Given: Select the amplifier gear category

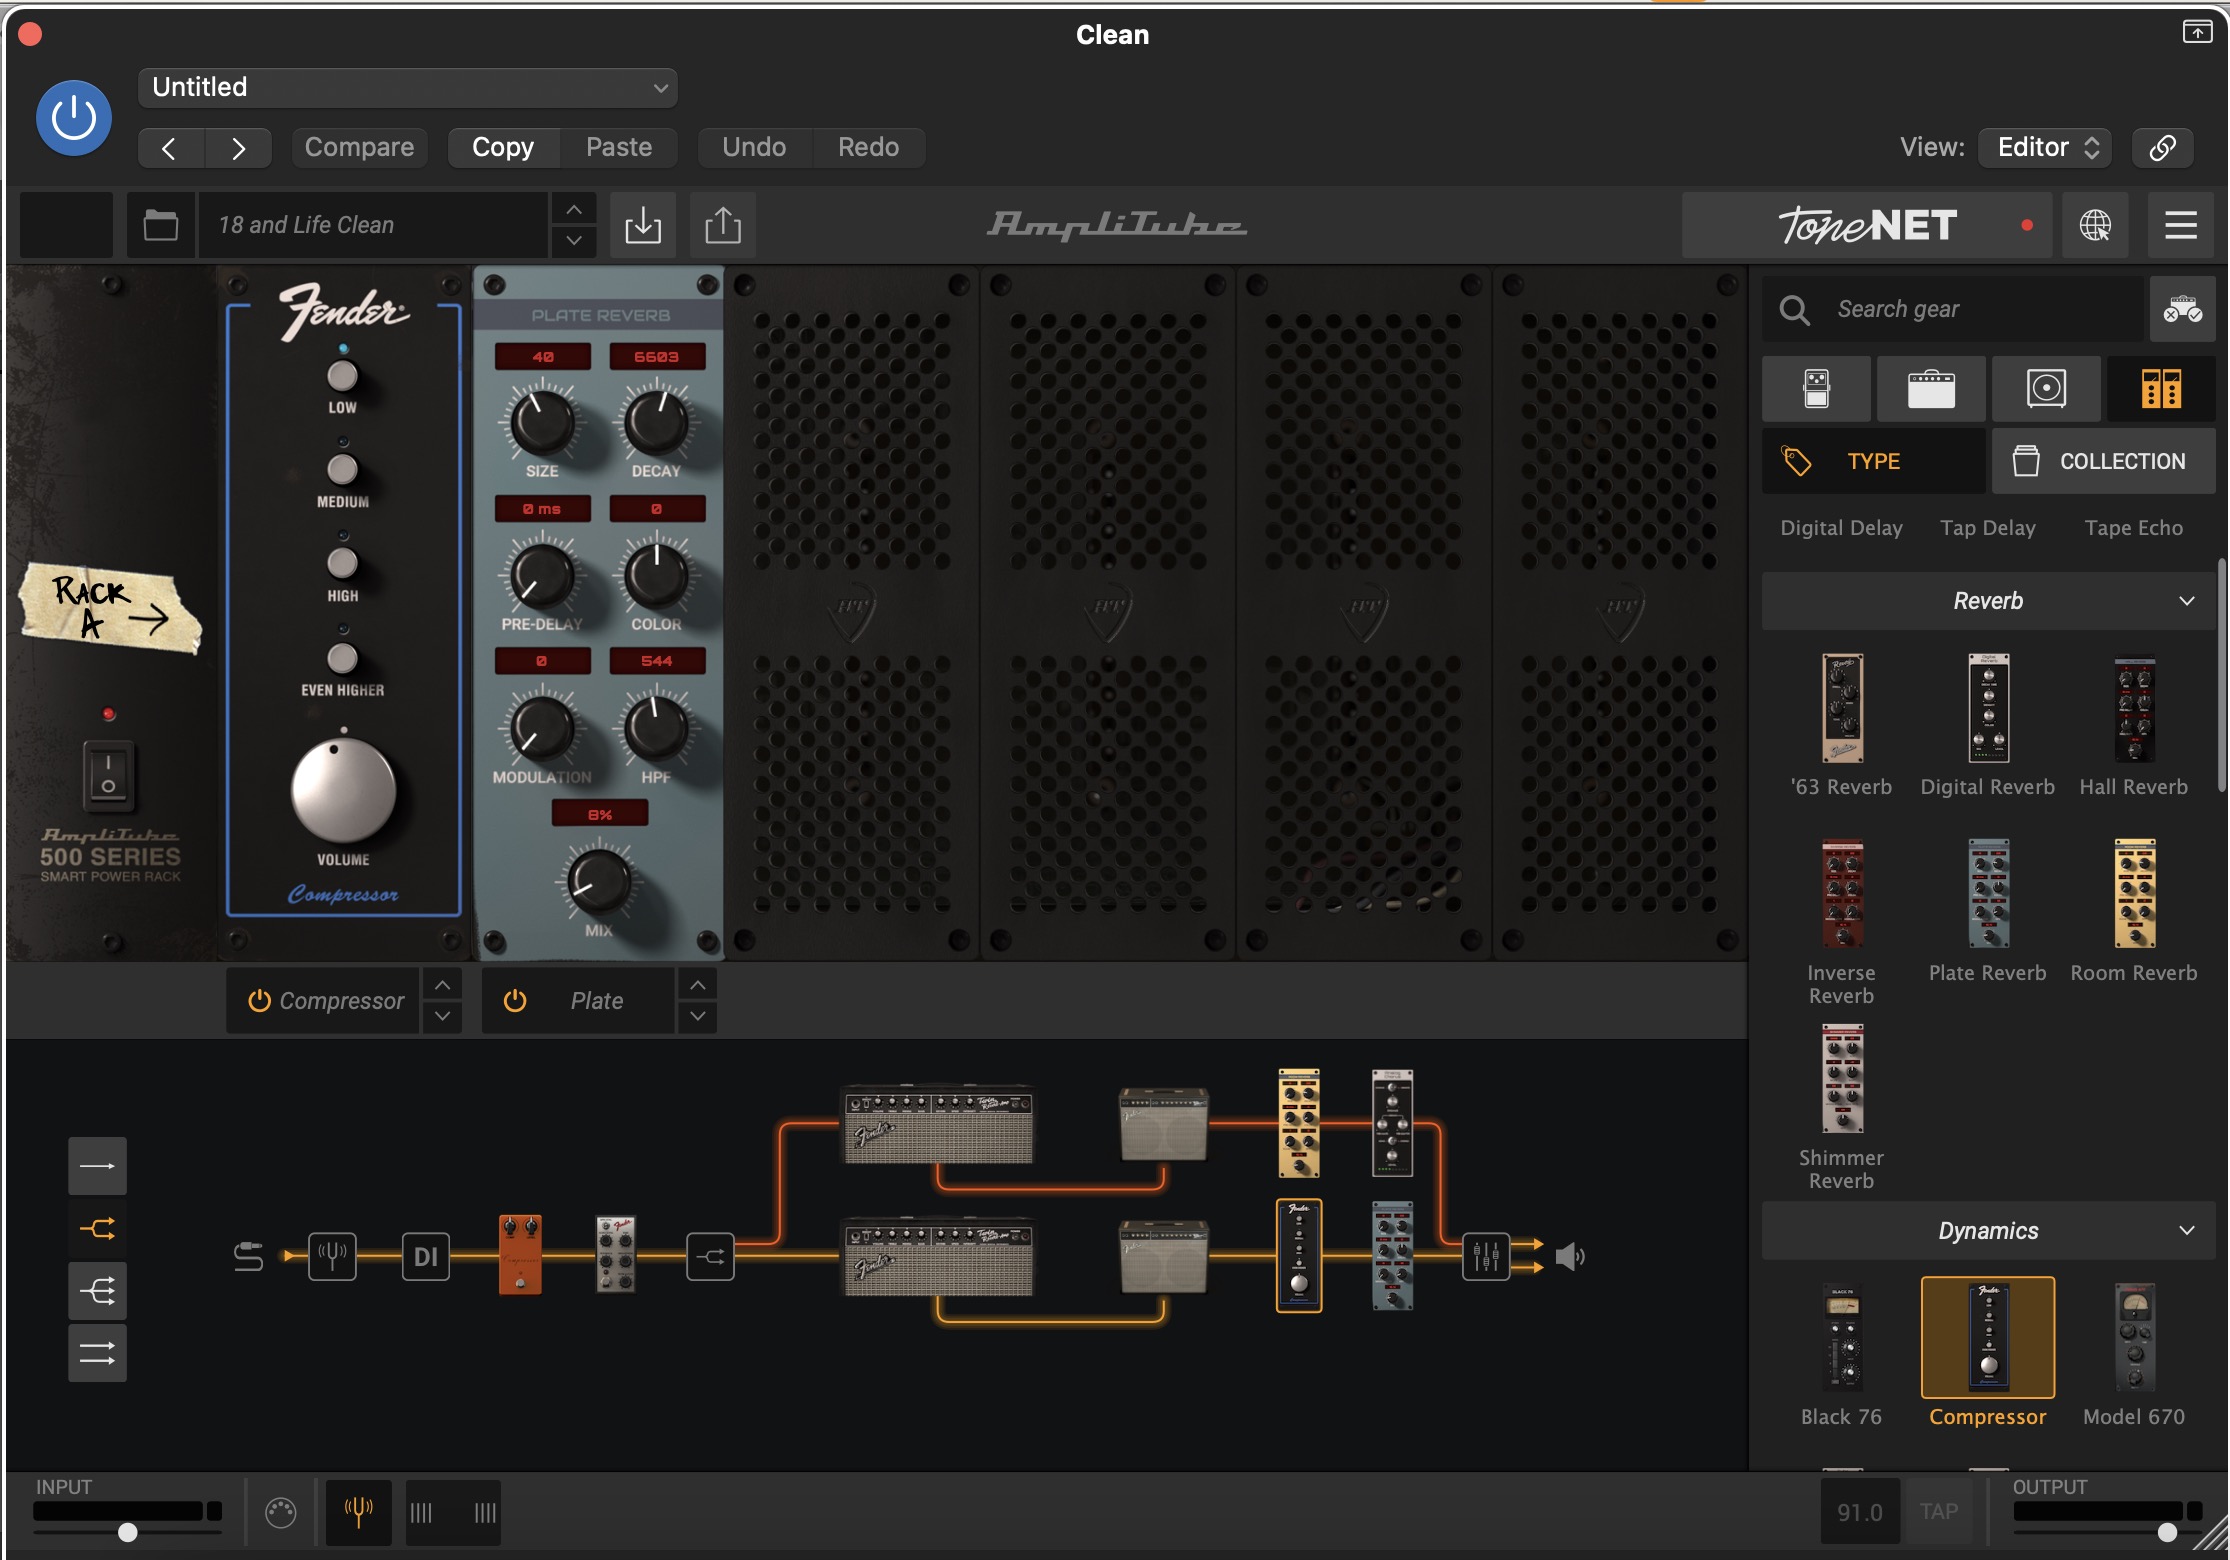Looking at the screenshot, I should [1931, 388].
